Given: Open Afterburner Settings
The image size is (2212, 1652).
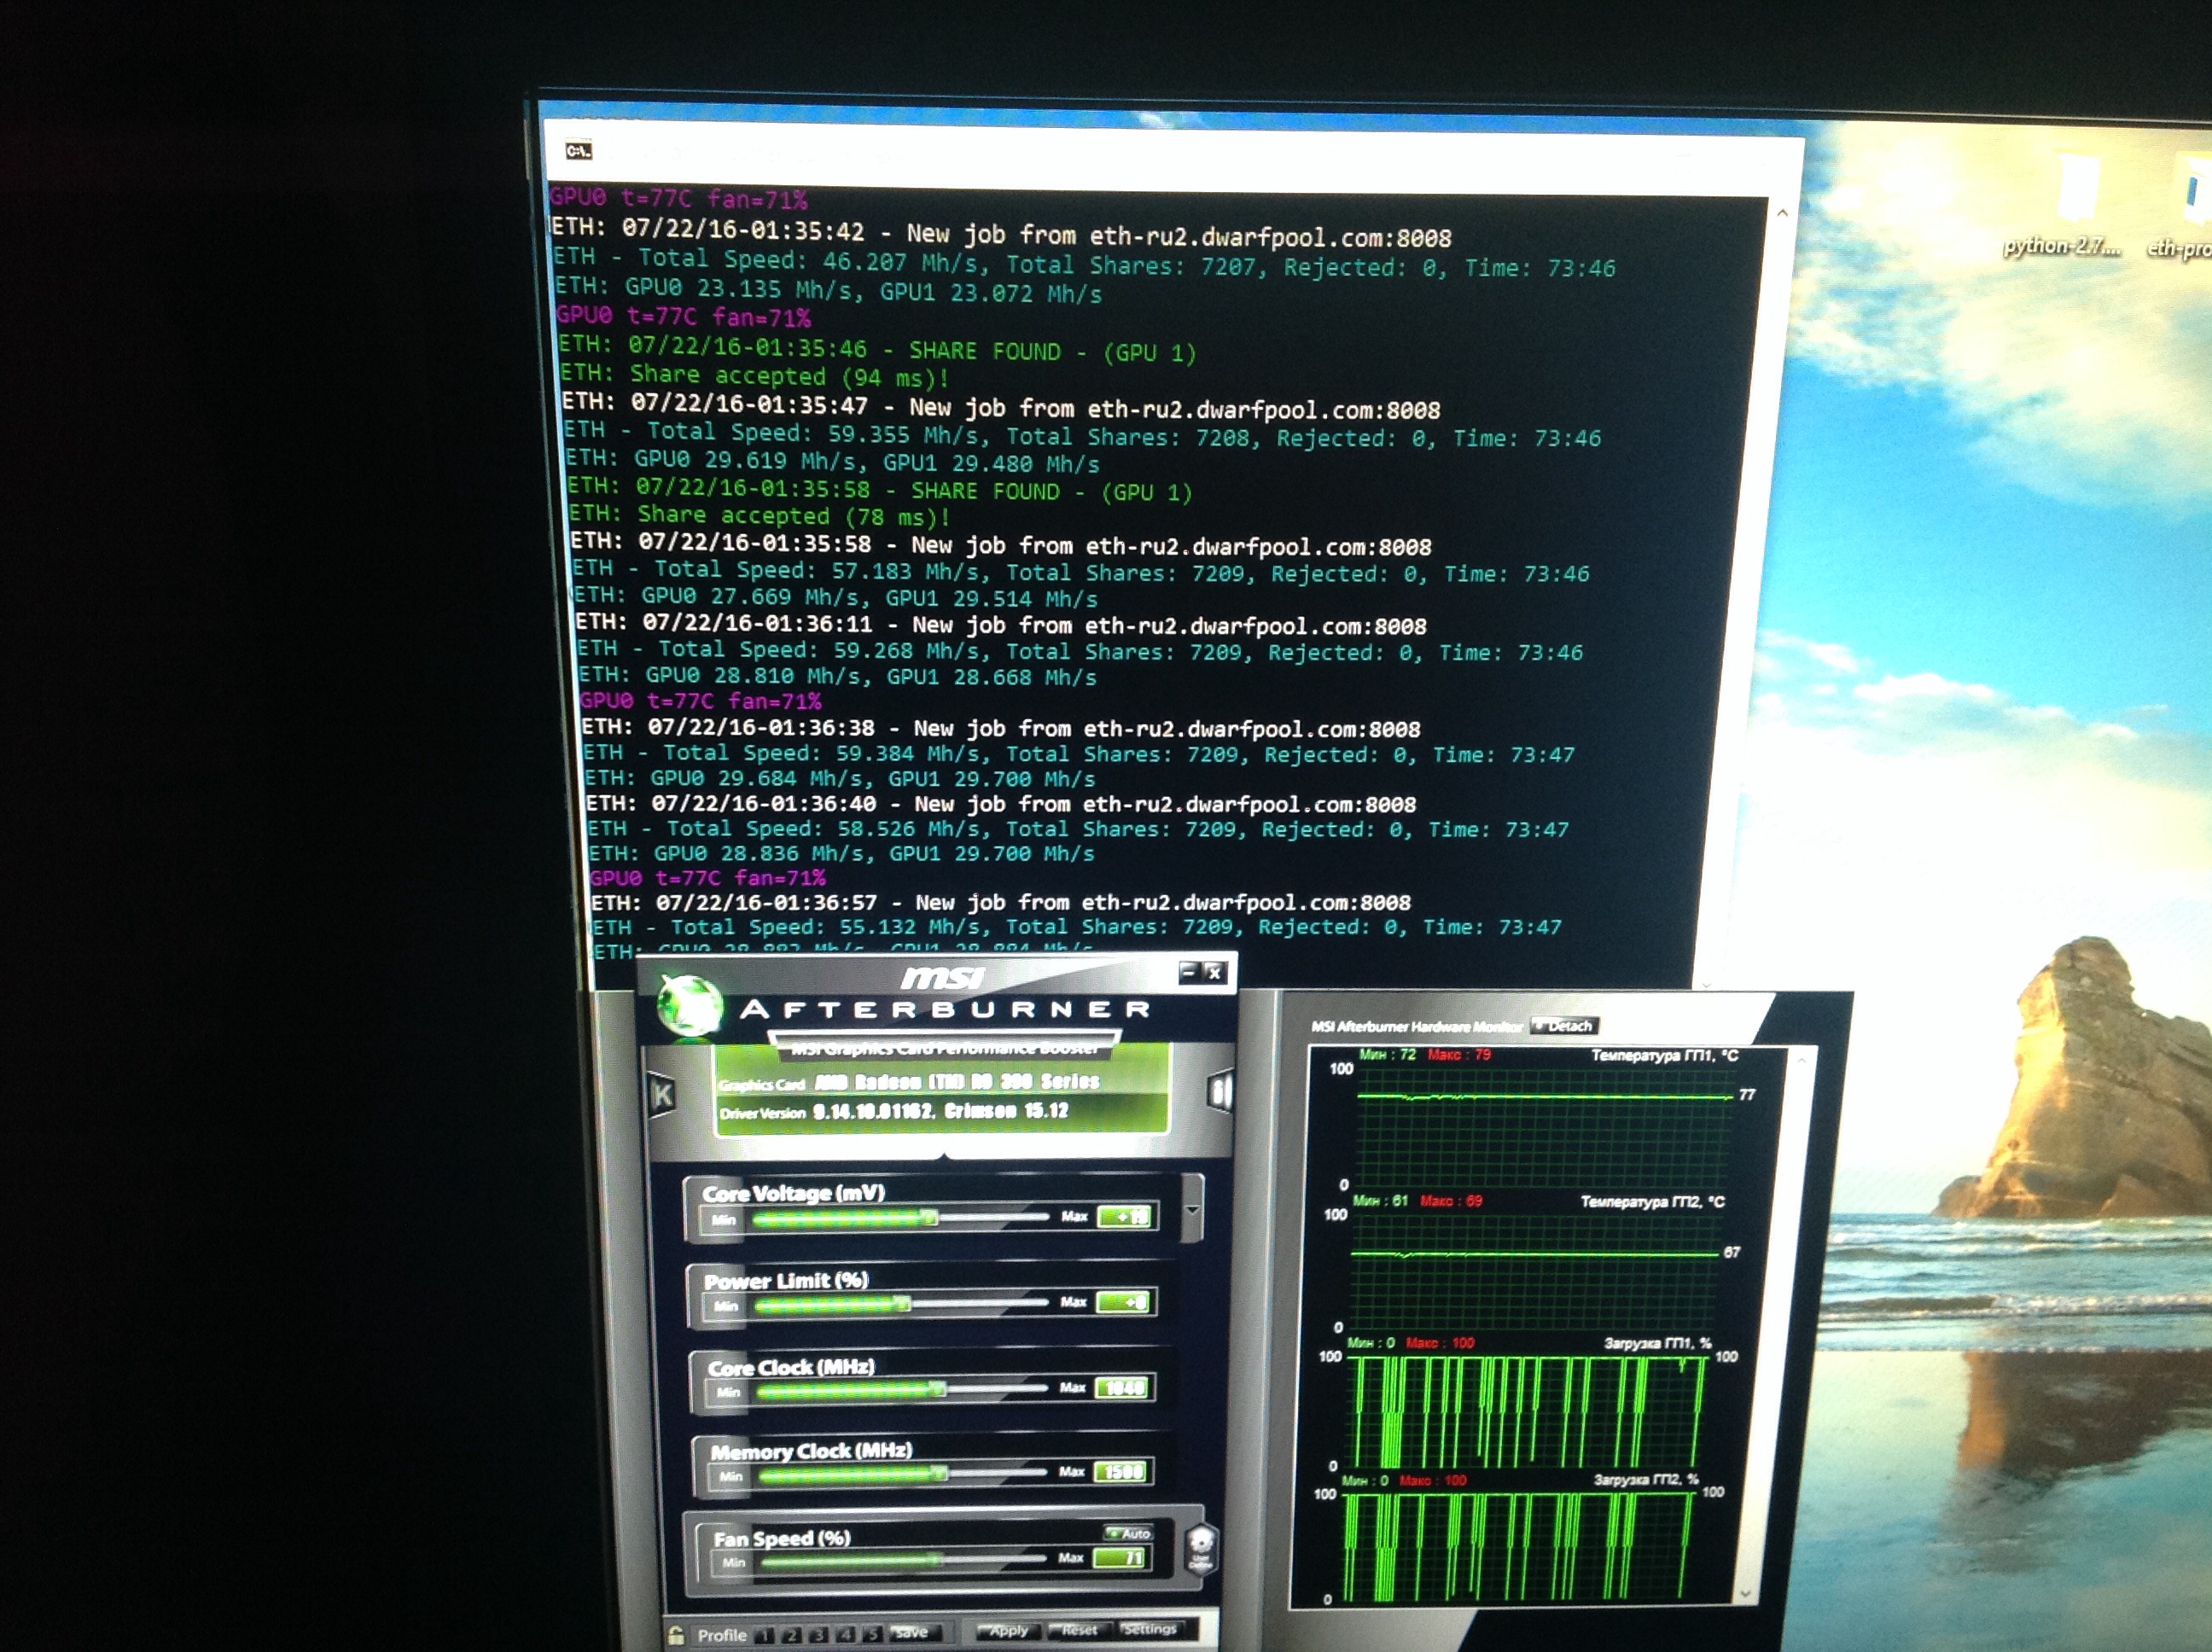Looking at the screenshot, I should pyautogui.click(x=1150, y=1629).
